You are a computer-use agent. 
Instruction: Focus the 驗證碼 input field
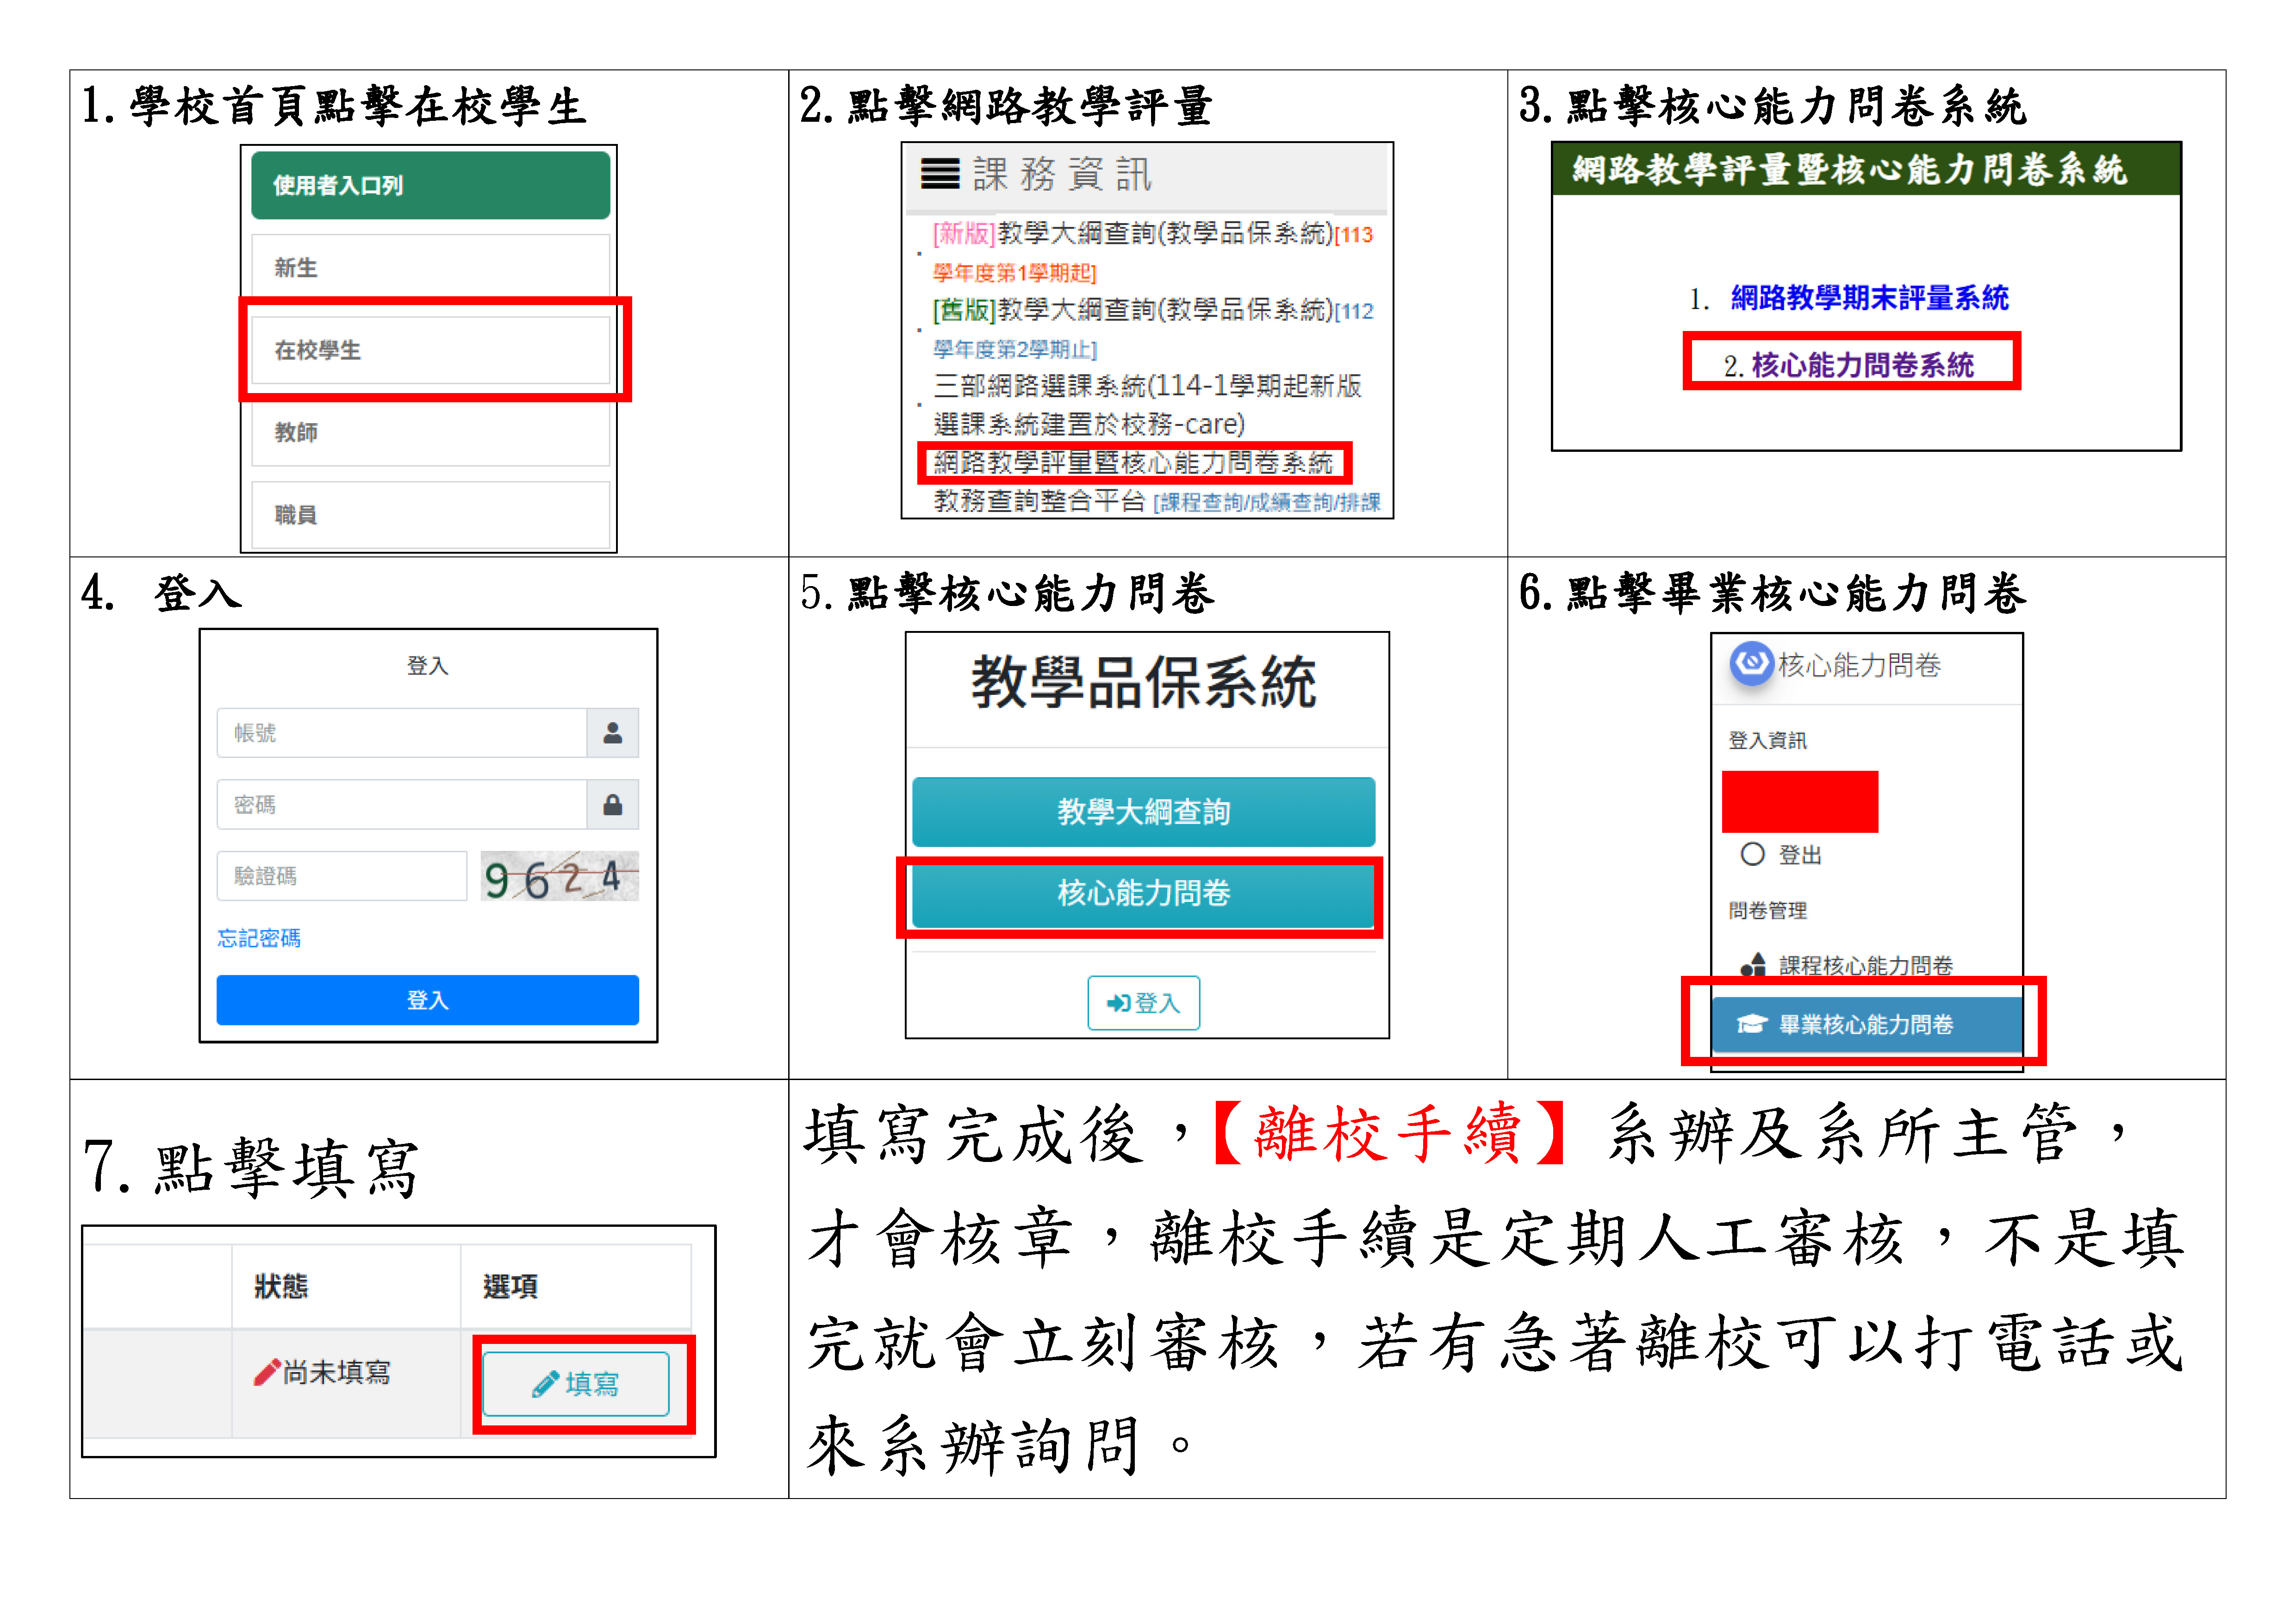(341, 877)
